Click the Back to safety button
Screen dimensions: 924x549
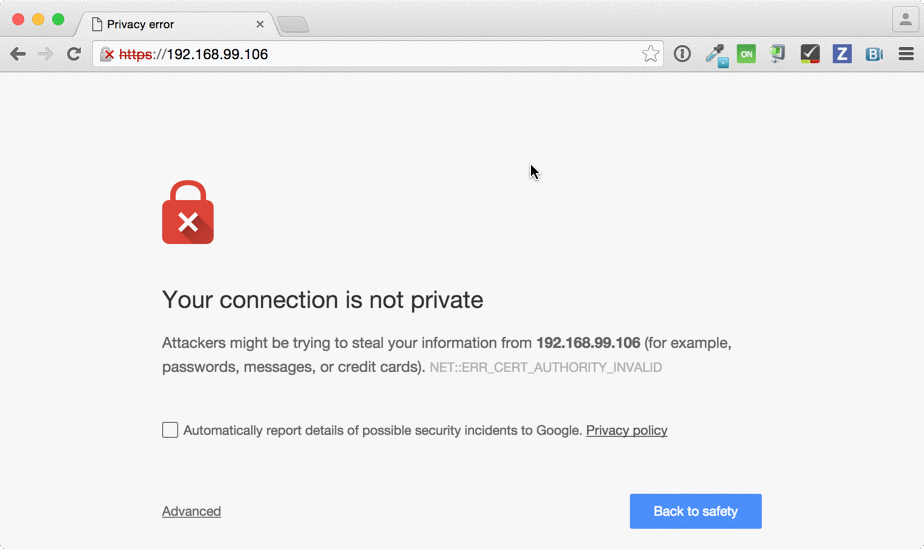(x=695, y=511)
